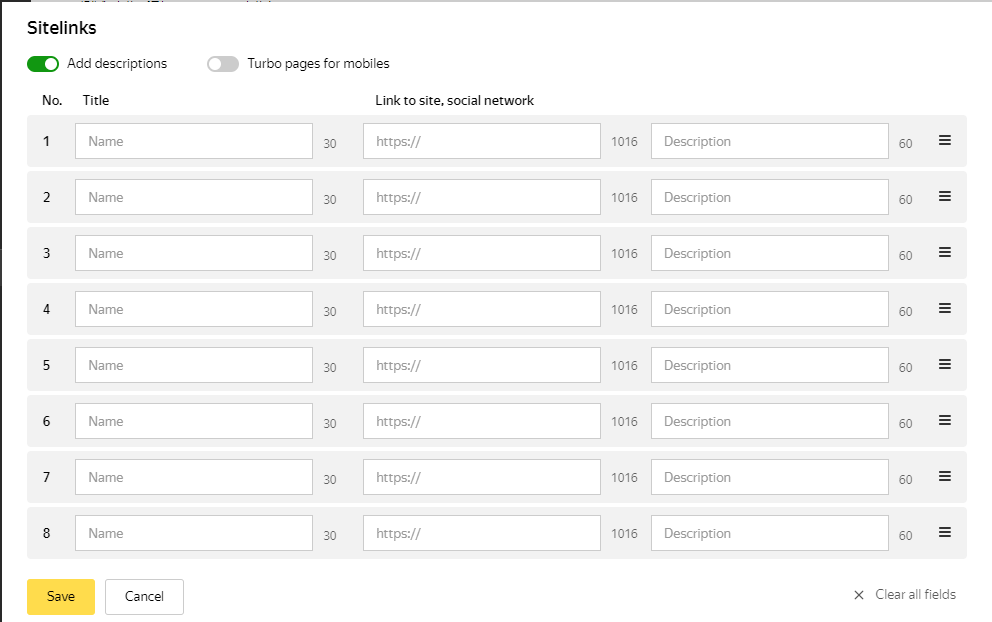Click the drag handle icon for sitelink 8

(x=944, y=533)
